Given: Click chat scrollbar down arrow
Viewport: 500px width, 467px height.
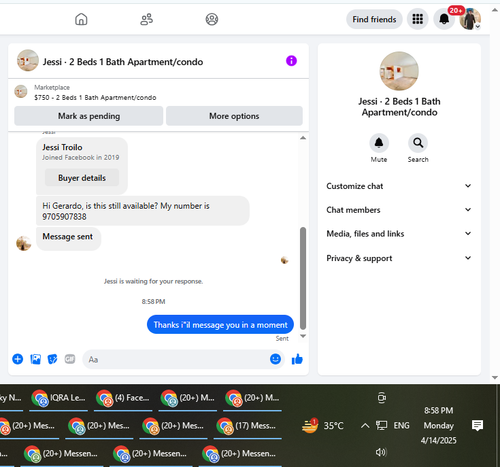Looking at the screenshot, I should [x=303, y=336].
